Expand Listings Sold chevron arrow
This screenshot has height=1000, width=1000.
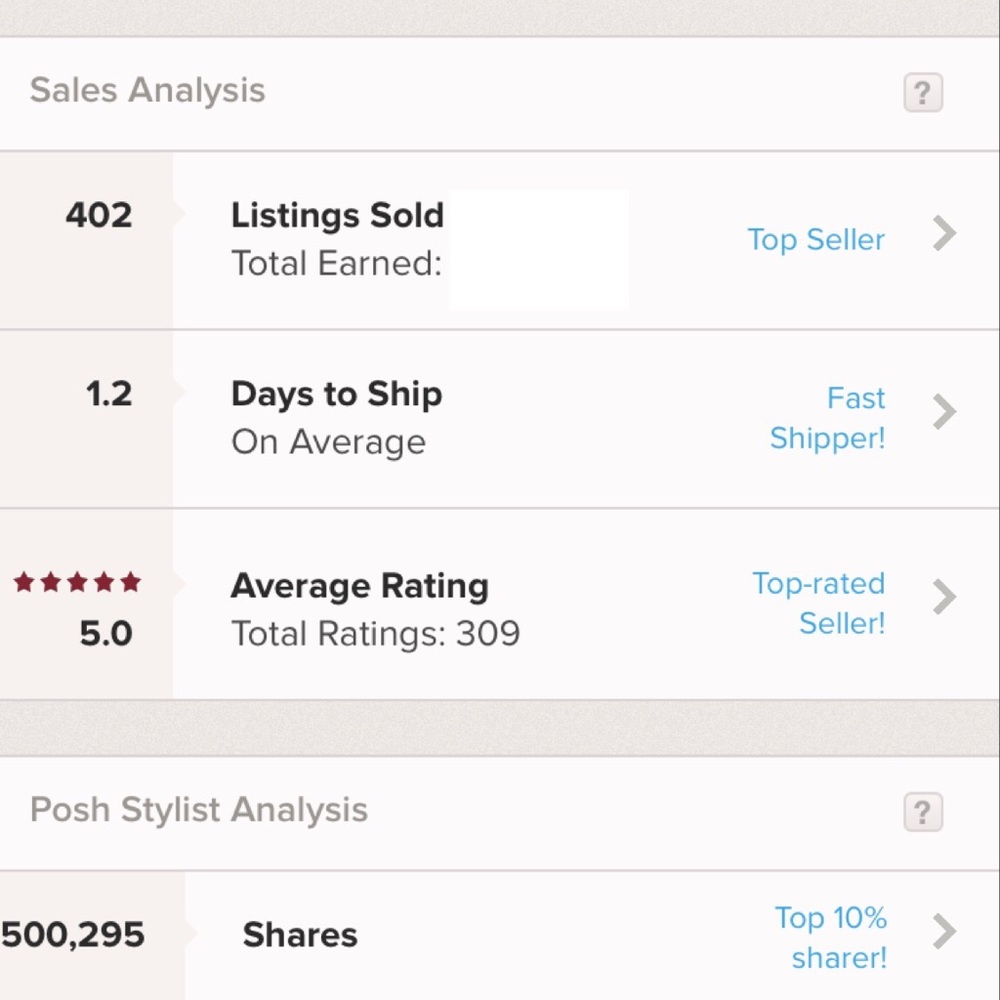(x=944, y=233)
